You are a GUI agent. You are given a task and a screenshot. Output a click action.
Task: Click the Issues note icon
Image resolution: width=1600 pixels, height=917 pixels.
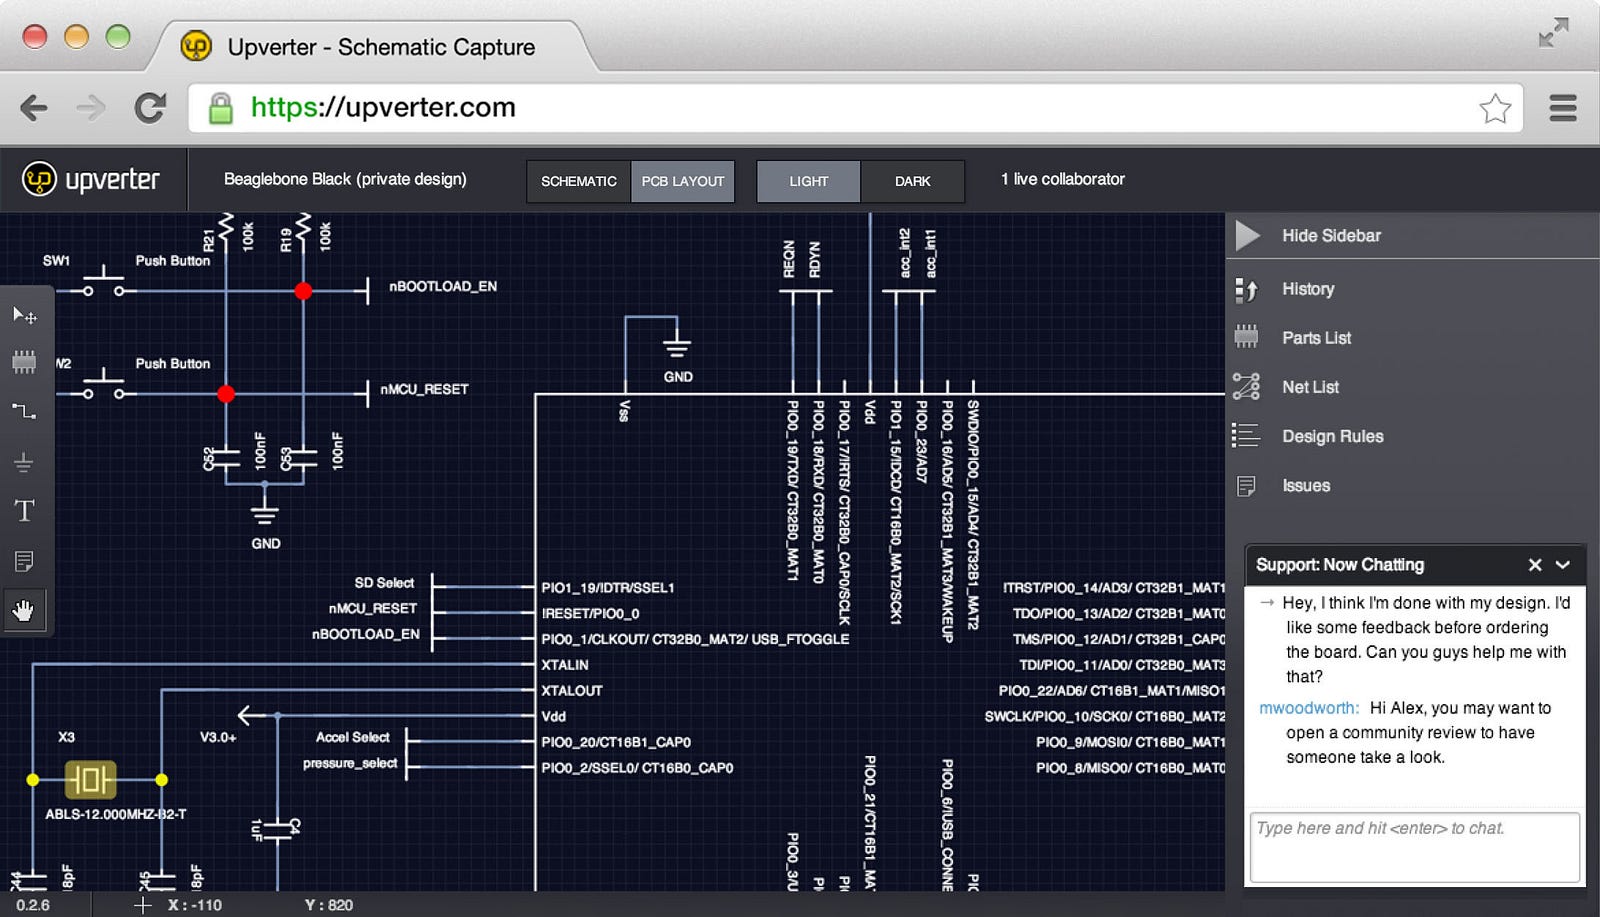pyautogui.click(x=1246, y=486)
